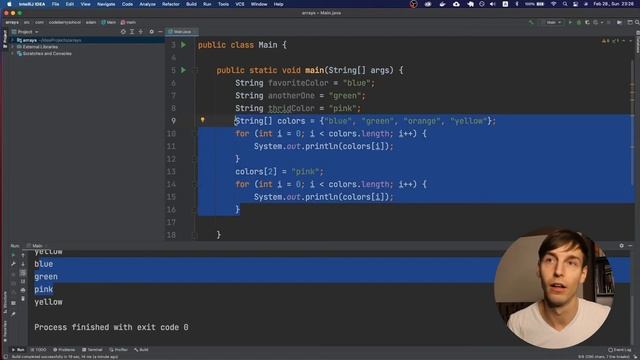Click the vertical Project tool window stripe button
Viewport: 640px width, 360px height.
(5, 38)
